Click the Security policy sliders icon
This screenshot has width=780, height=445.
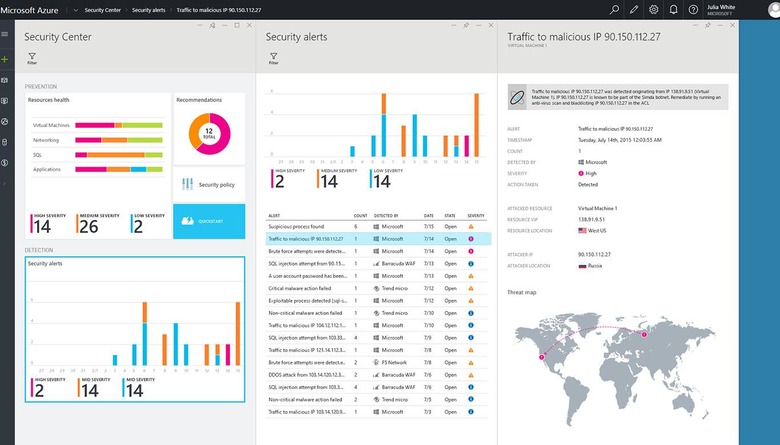(188, 184)
